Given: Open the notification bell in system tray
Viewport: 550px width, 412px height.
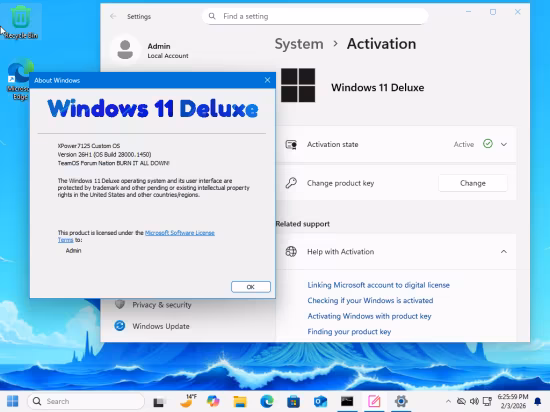Looking at the screenshot, I should pyautogui.click(x=537, y=401).
